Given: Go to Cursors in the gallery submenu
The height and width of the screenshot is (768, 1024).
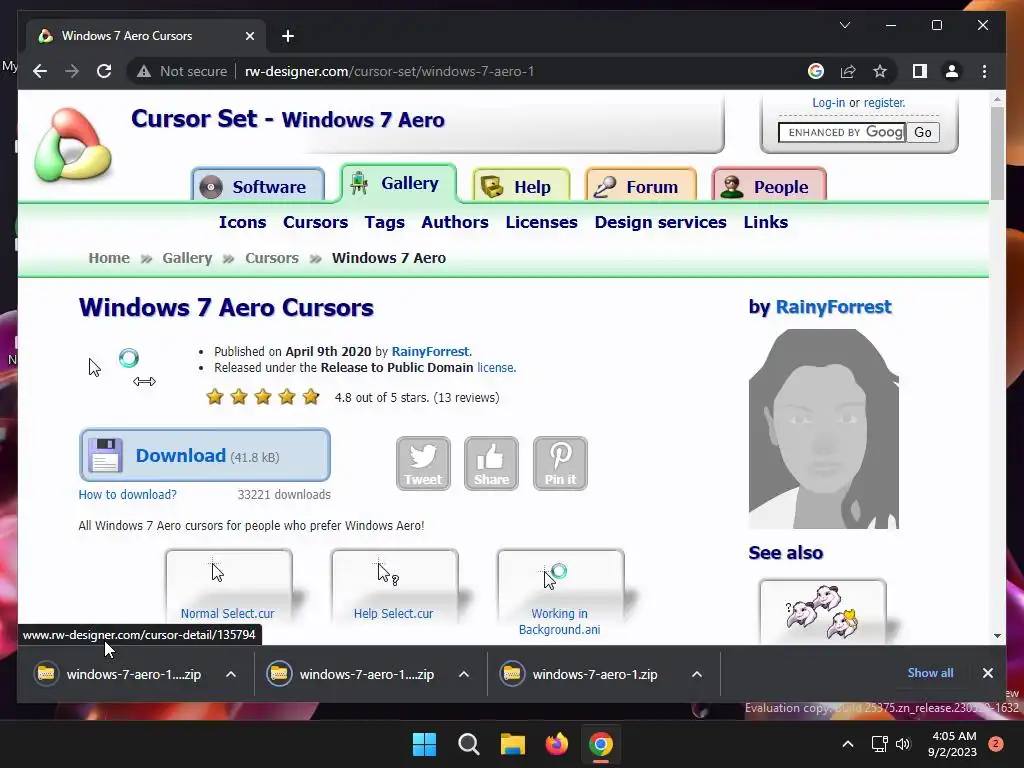Looking at the screenshot, I should pyautogui.click(x=315, y=222).
